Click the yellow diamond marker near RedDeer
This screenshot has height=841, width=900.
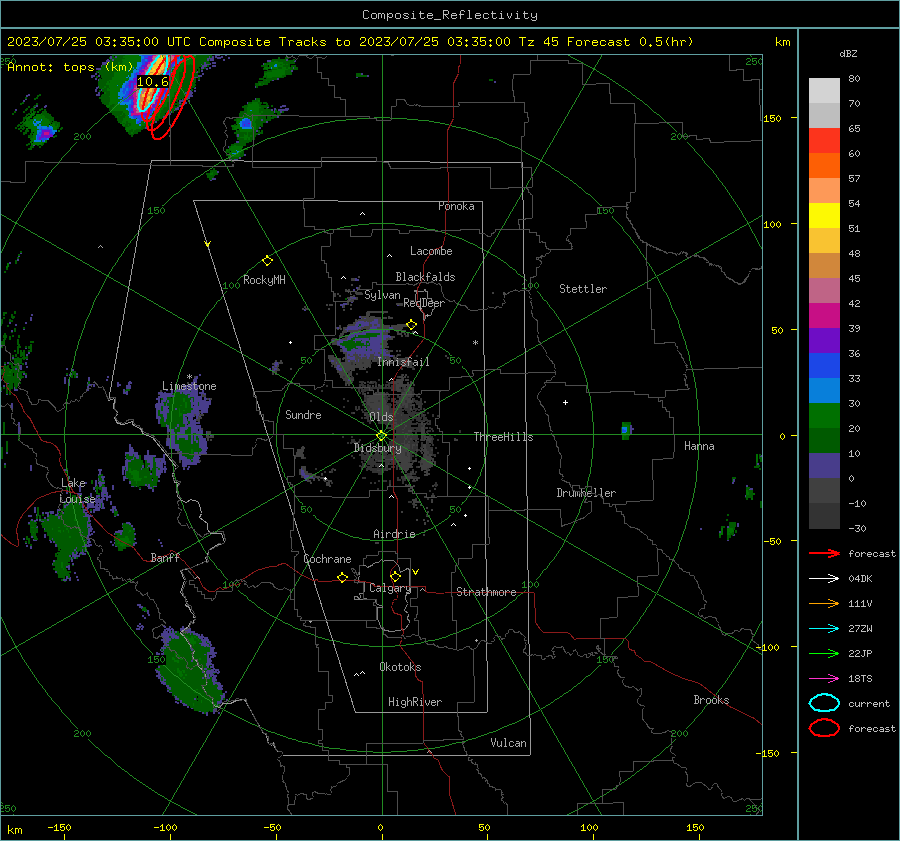pyautogui.click(x=412, y=325)
